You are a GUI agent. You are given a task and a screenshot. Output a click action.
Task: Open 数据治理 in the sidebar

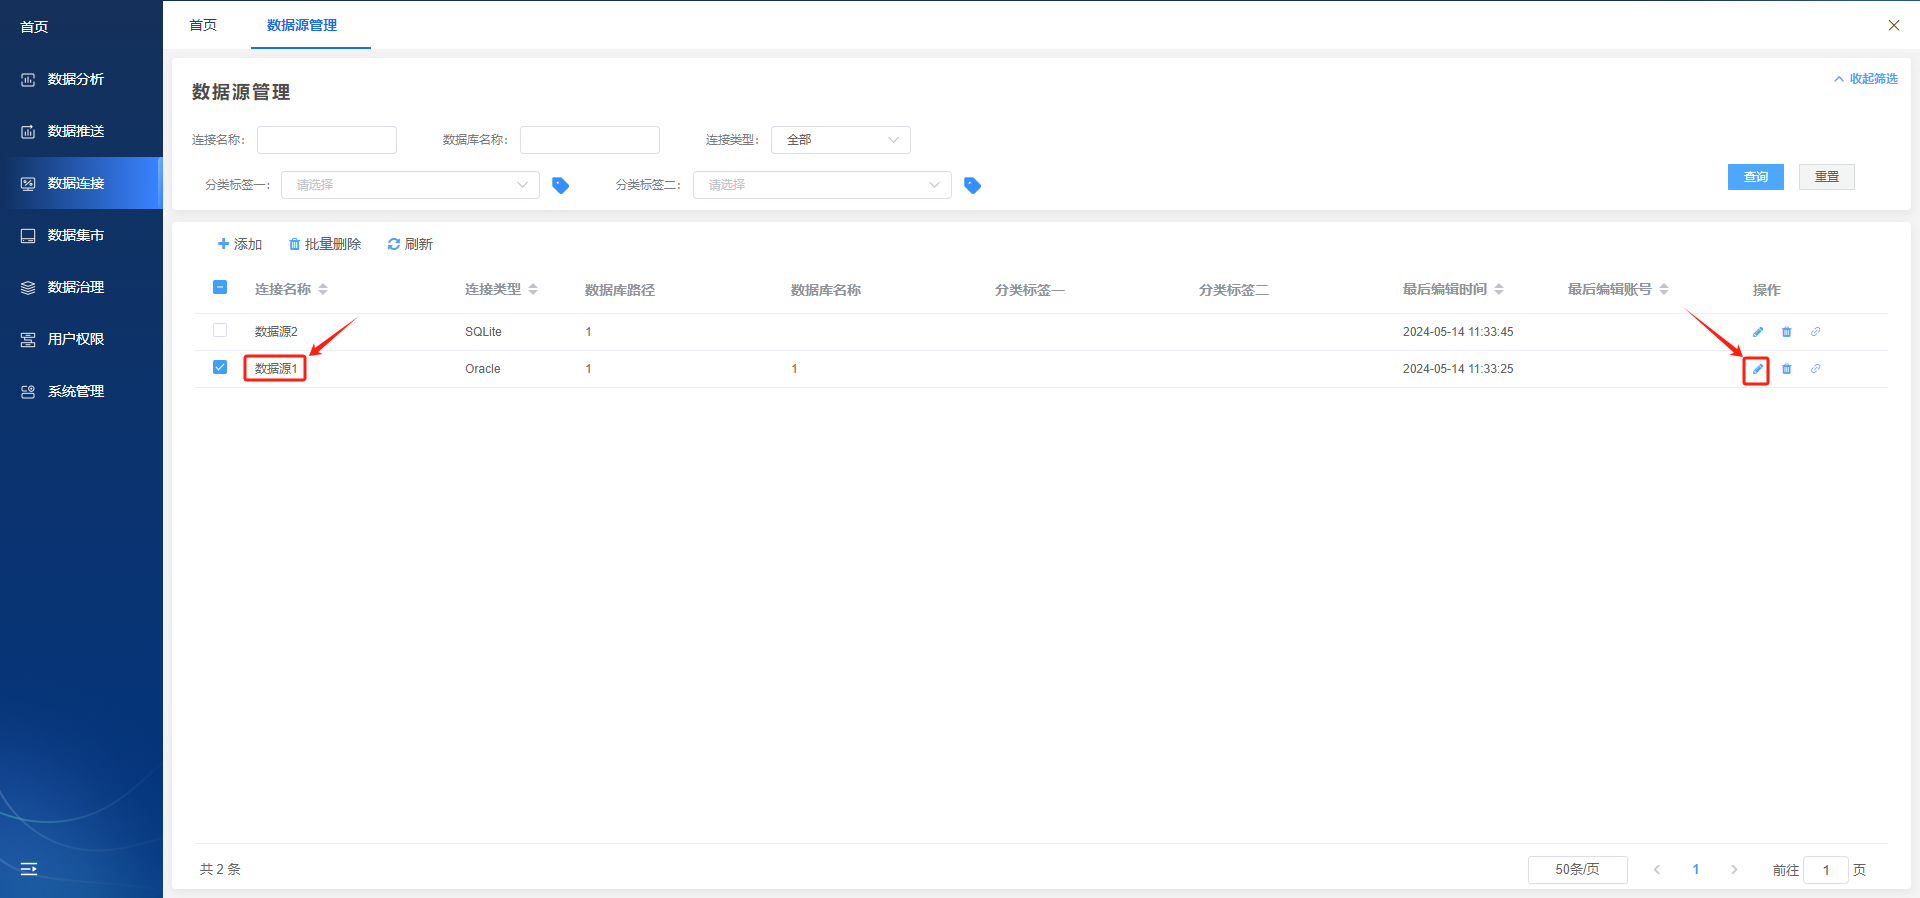[x=76, y=287]
